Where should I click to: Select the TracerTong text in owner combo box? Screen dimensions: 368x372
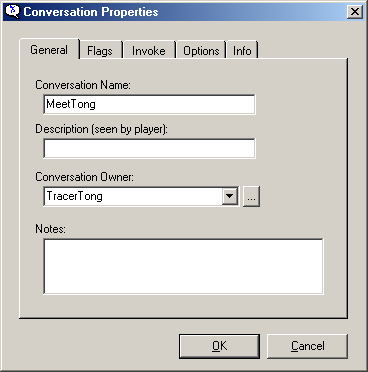click(x=74, y=196)
